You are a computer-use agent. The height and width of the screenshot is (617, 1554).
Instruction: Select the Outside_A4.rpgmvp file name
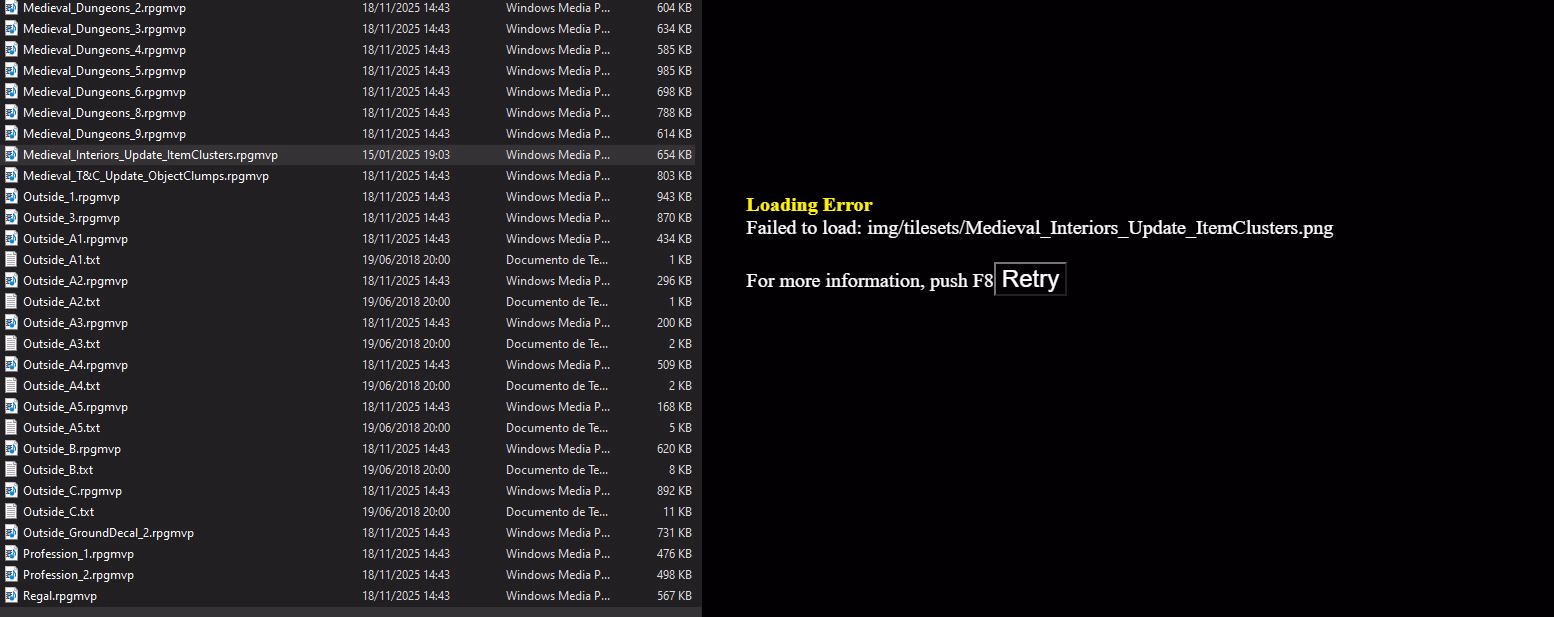(75, 365)
